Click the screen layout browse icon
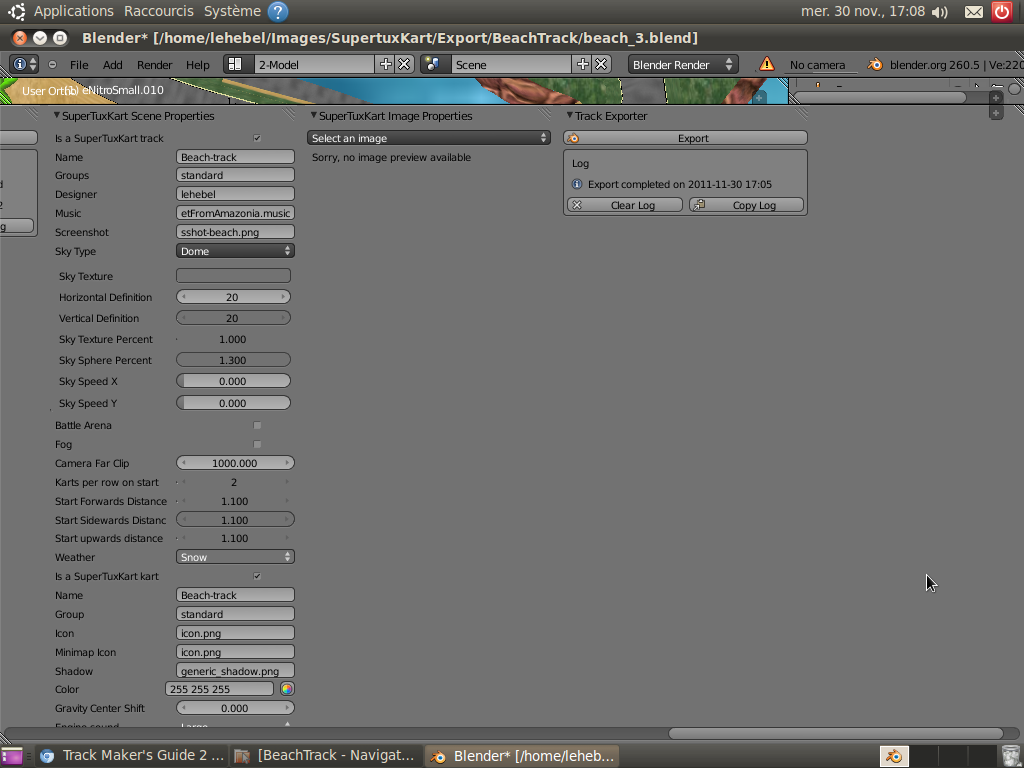This screenshot has width=1024, height=768. 235,64
